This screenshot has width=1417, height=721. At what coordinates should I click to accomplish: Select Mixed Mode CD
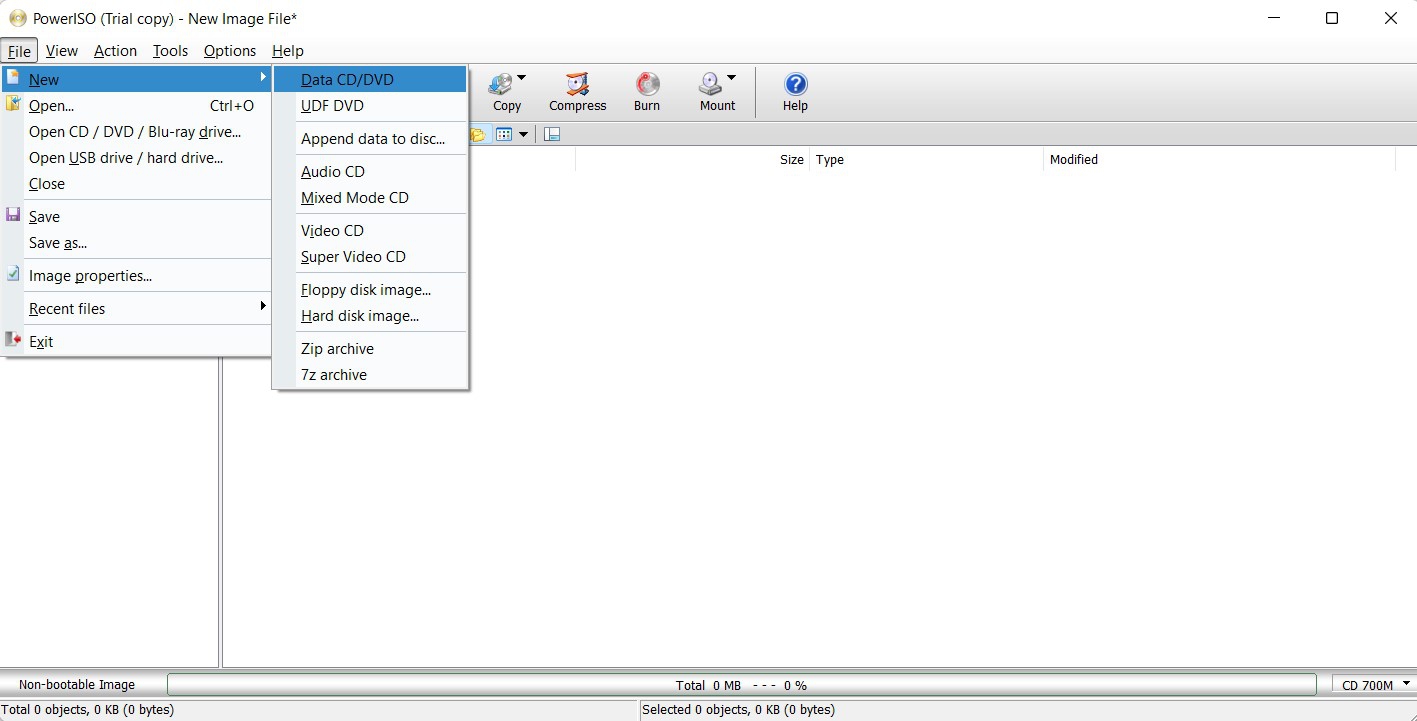pyautogui.click(x=370, y=197)
